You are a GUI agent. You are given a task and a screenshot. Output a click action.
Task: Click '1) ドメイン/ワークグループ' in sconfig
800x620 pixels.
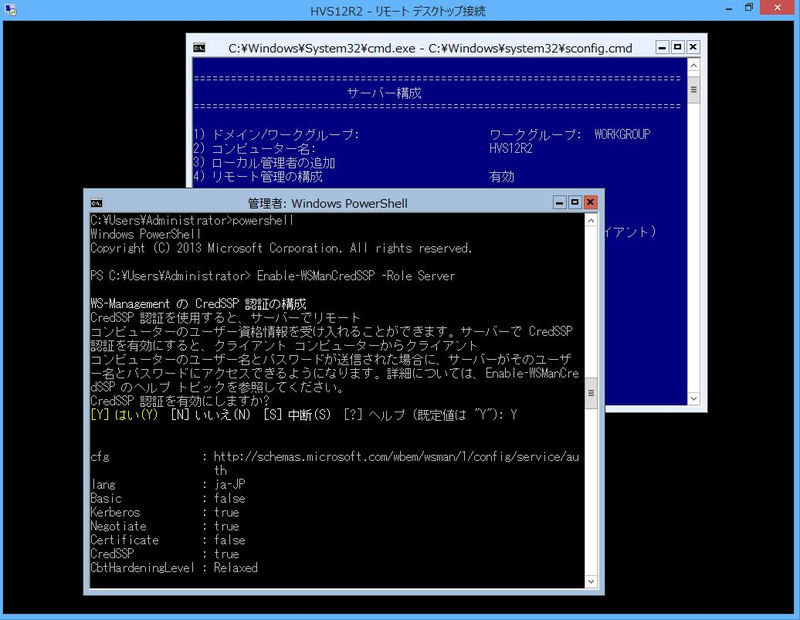pos(276,135)
